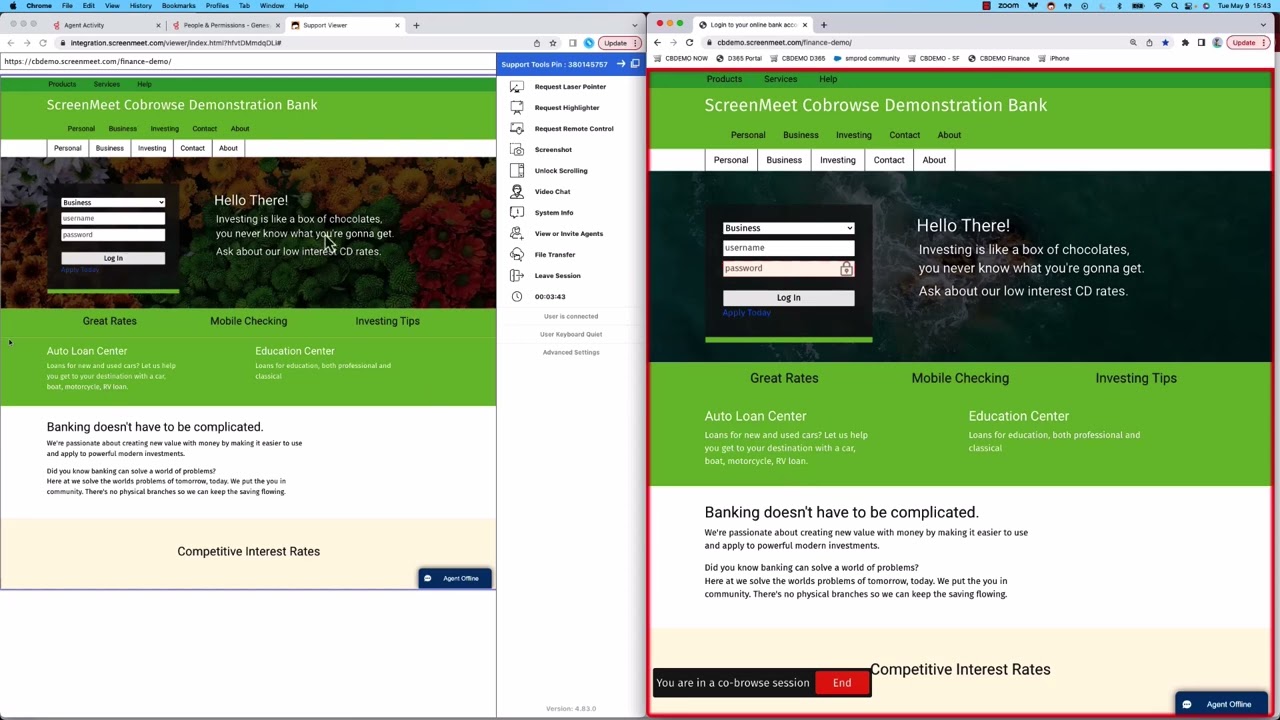Image resolution: width=1280 pixels, height=720 pixels.
Task: Switch to the Agent Activity tab
Action: pos(107,25)
